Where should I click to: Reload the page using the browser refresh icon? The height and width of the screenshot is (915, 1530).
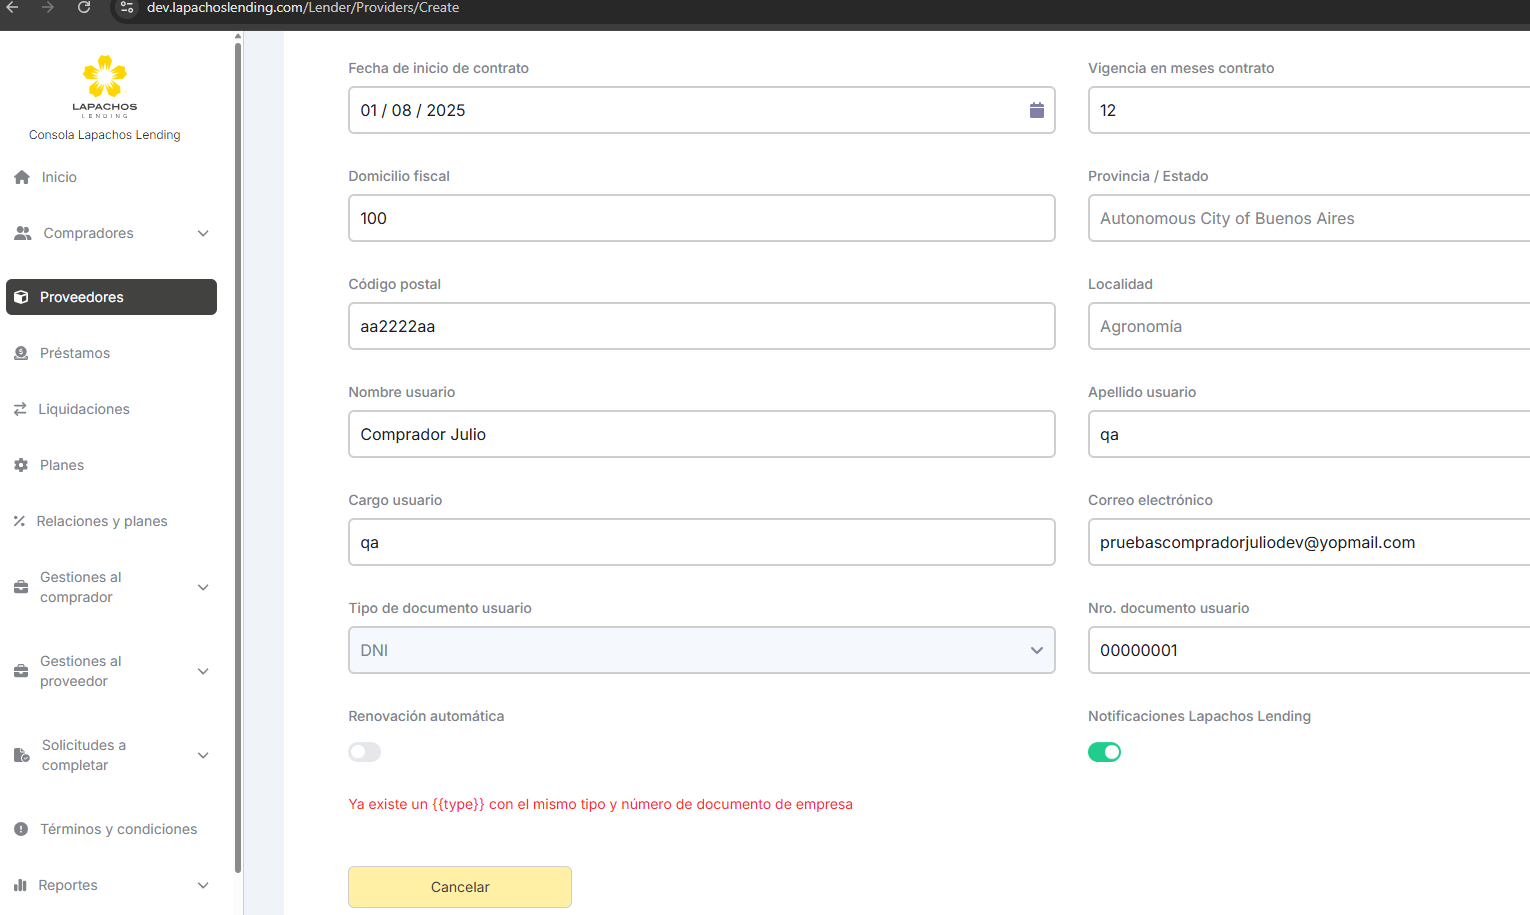pyautogui.click(x=84, y=8)
